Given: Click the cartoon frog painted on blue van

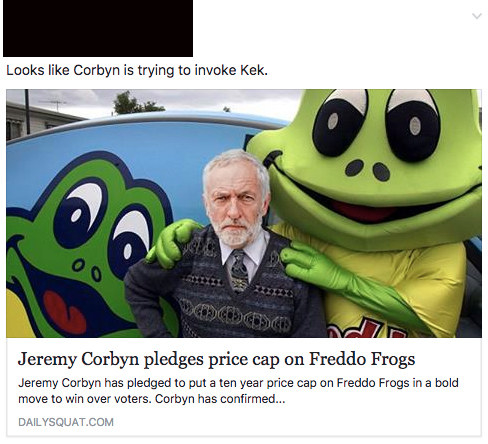Looking at the screenshot, I should coord(87,247).
